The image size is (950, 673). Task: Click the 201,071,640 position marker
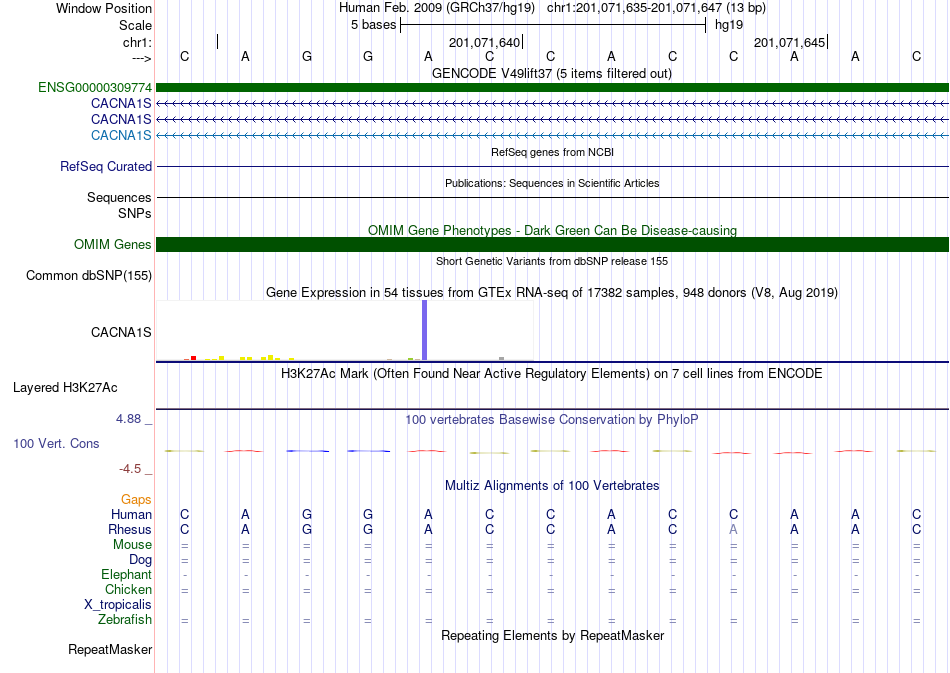pyautogui.click(x=486, y=42)
